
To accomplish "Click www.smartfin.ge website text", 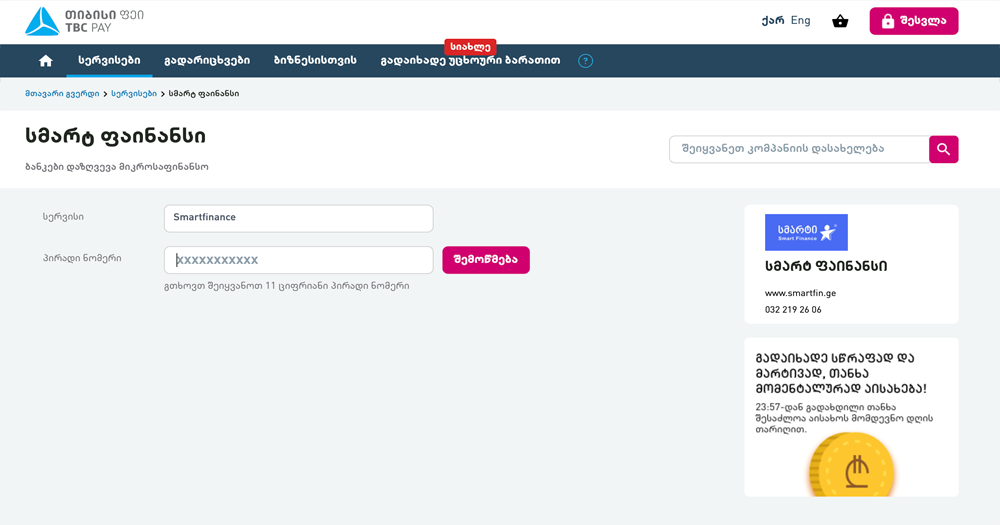I will 800,293.
